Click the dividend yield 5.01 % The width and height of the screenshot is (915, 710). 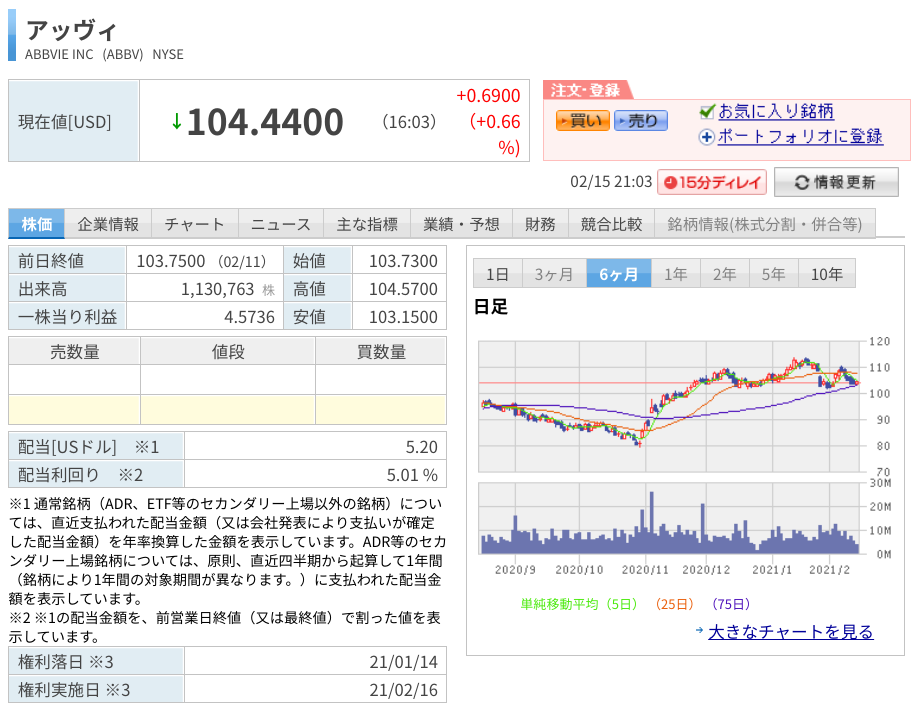412,475
